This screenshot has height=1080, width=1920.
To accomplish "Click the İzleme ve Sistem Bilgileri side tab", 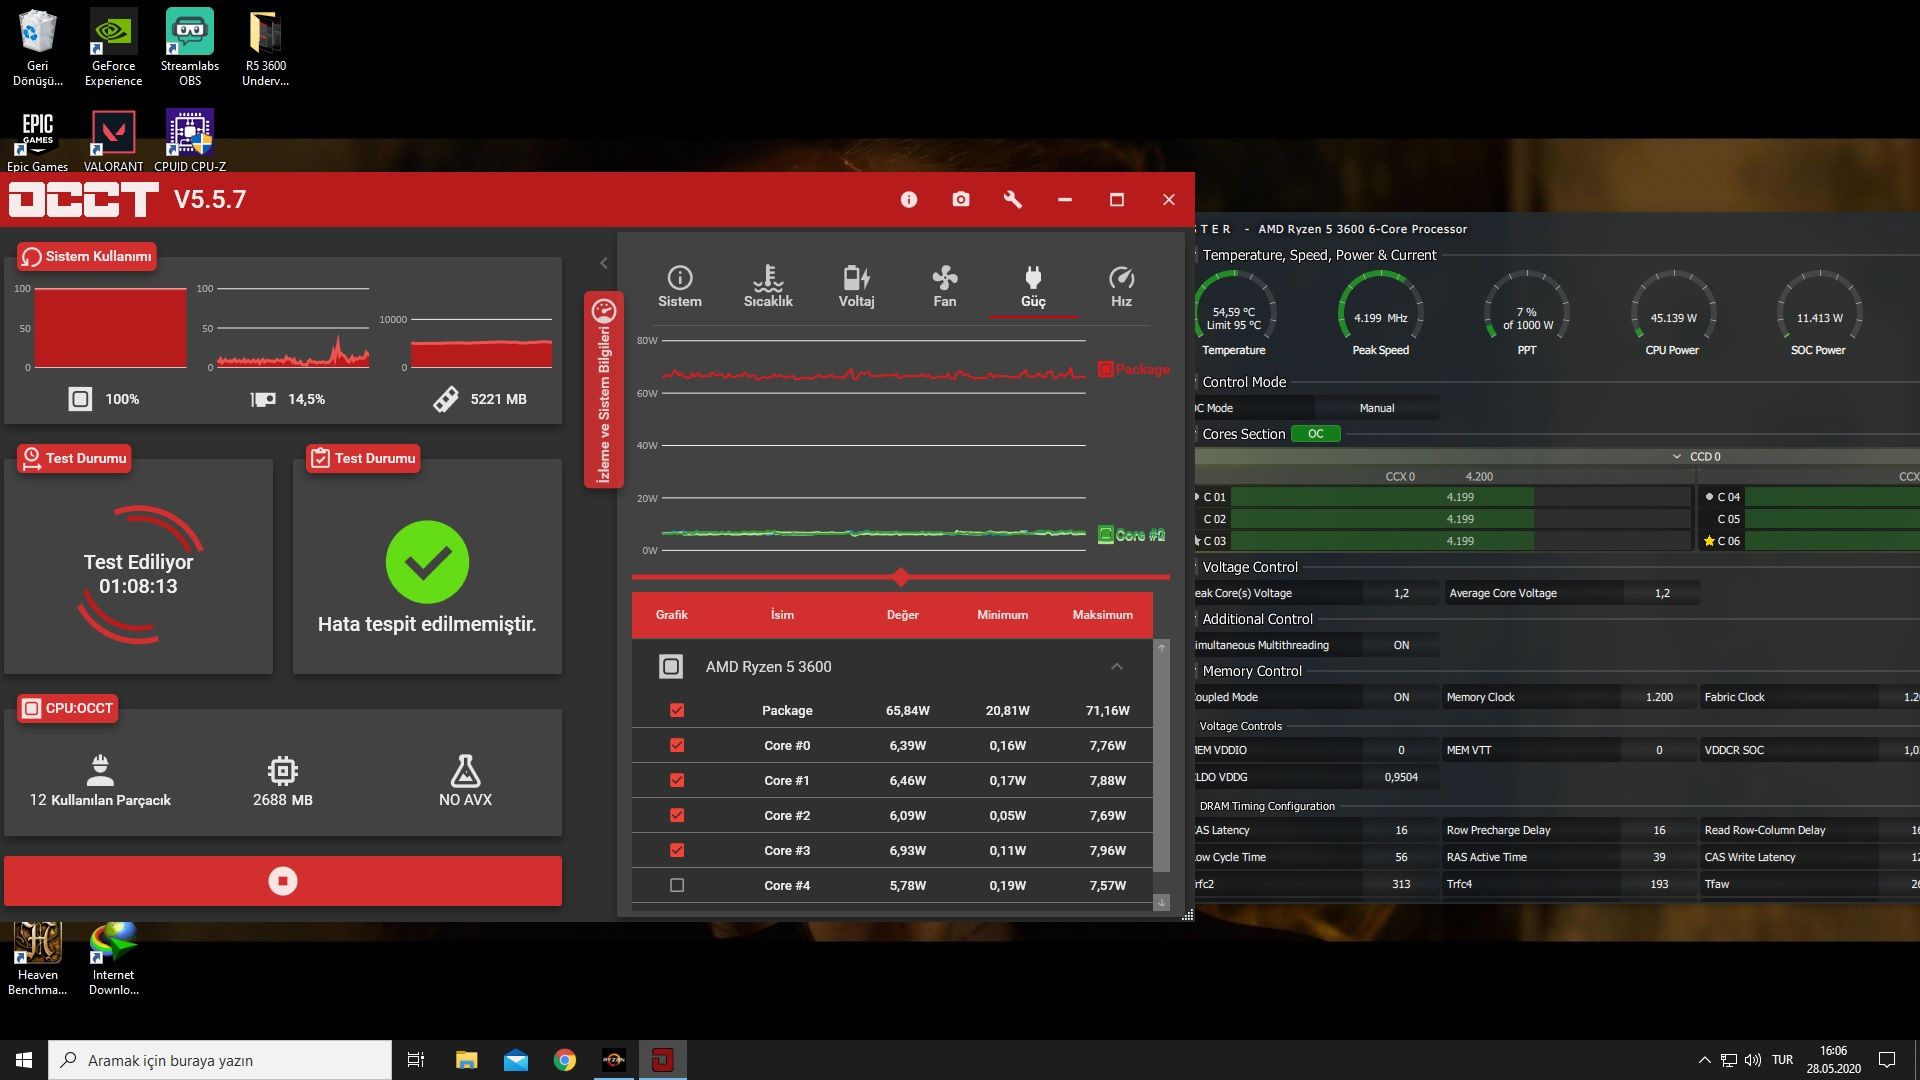I will pyautogui.click(x=604, y=390).
